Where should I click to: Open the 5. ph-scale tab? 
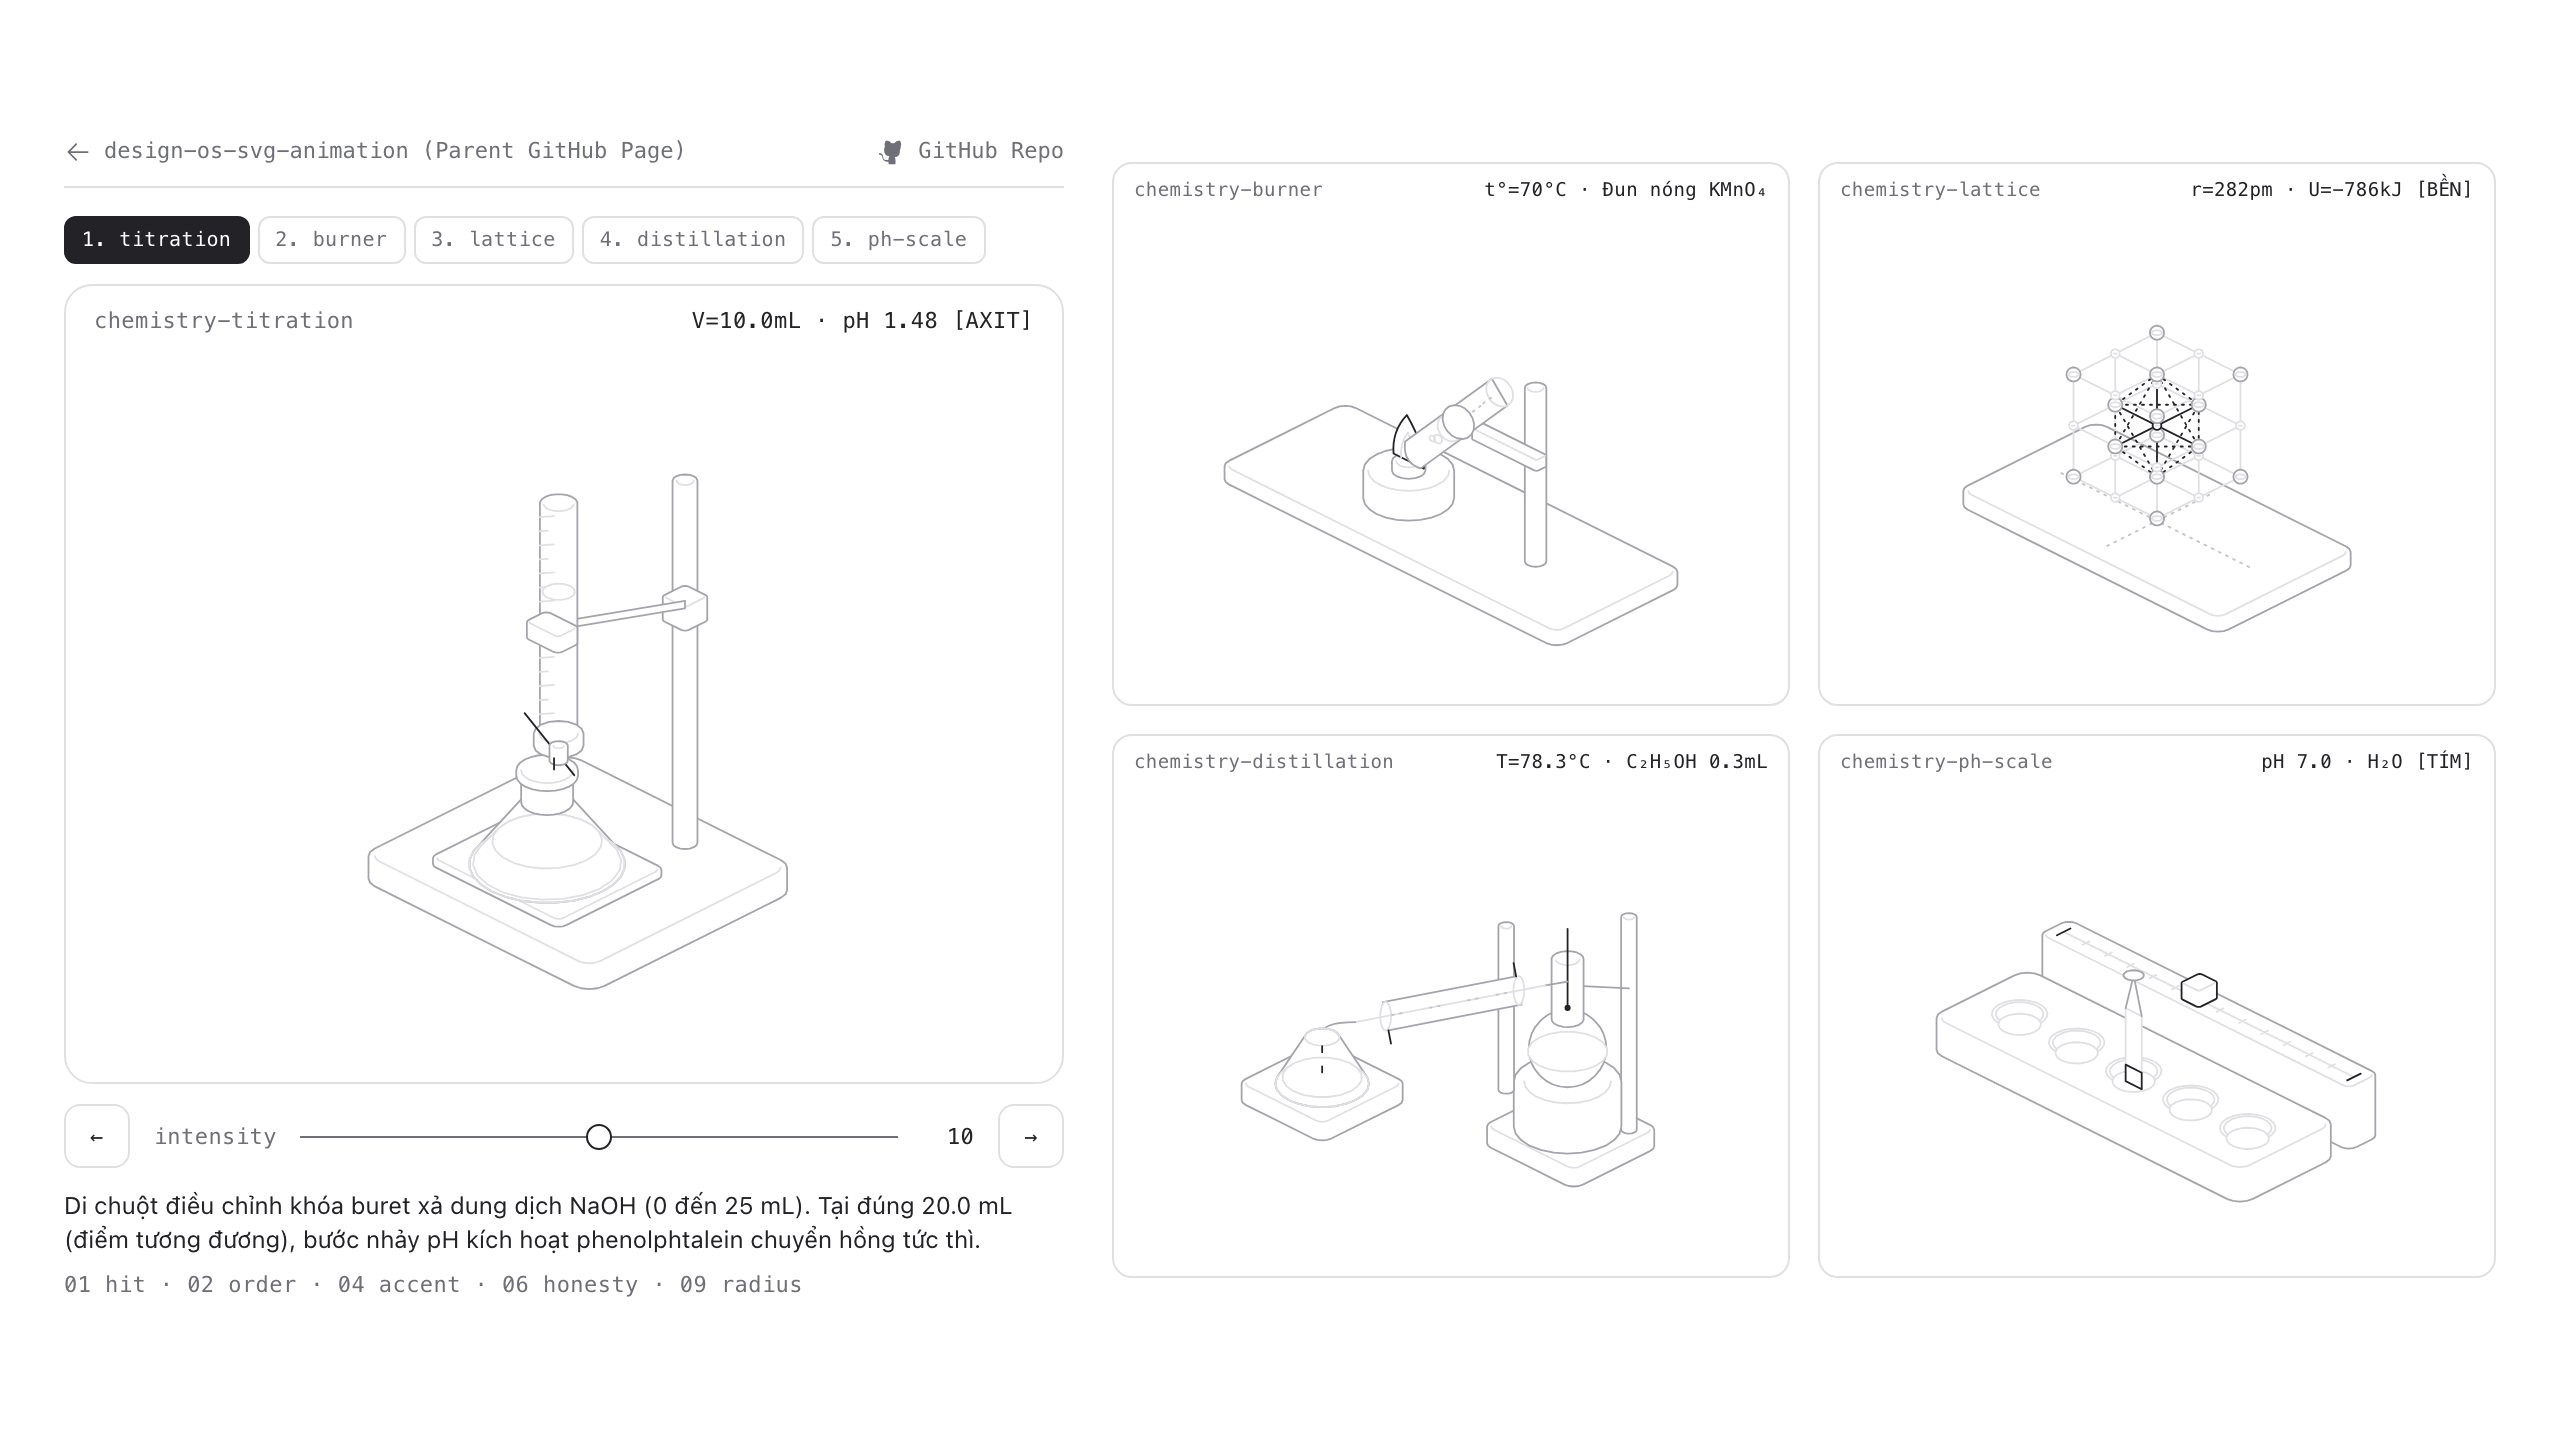tap(898, 240)
